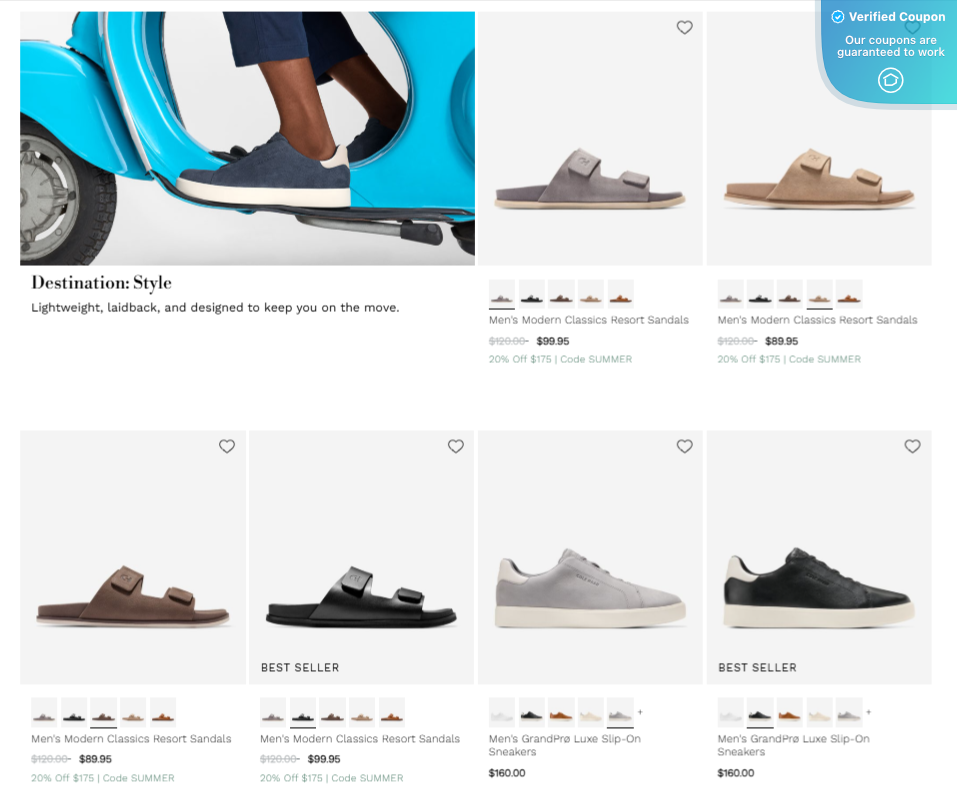Heart the tan strap resort sandals

[x=911, y=28]
